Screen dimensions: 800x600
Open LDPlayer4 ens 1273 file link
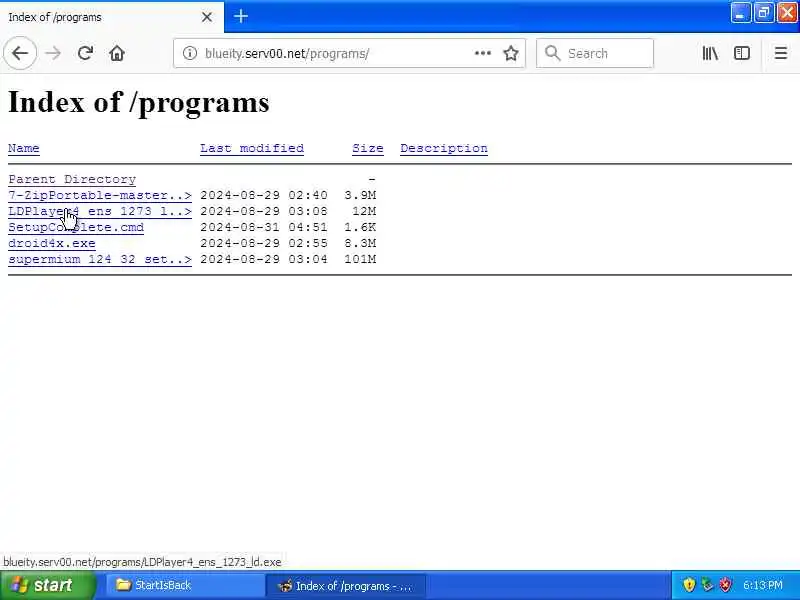(x=100, y=211)
